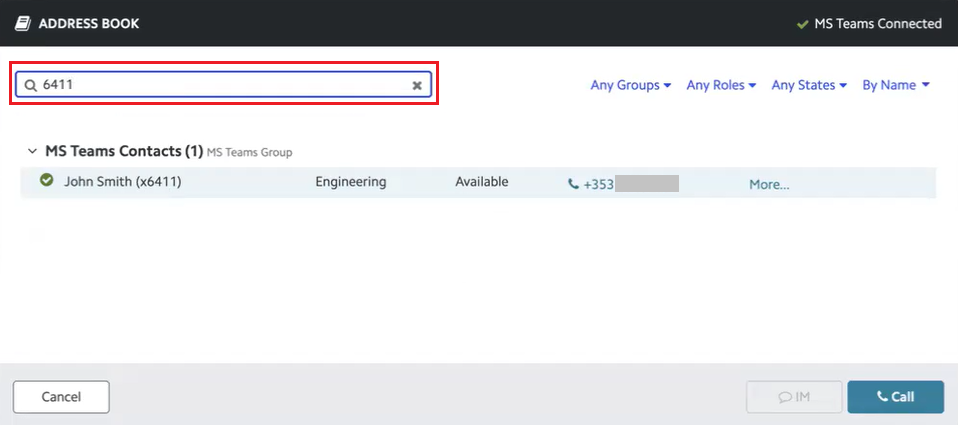
Task: Open the Any Groups filter dropdown
Action: (x=631, y=85)
